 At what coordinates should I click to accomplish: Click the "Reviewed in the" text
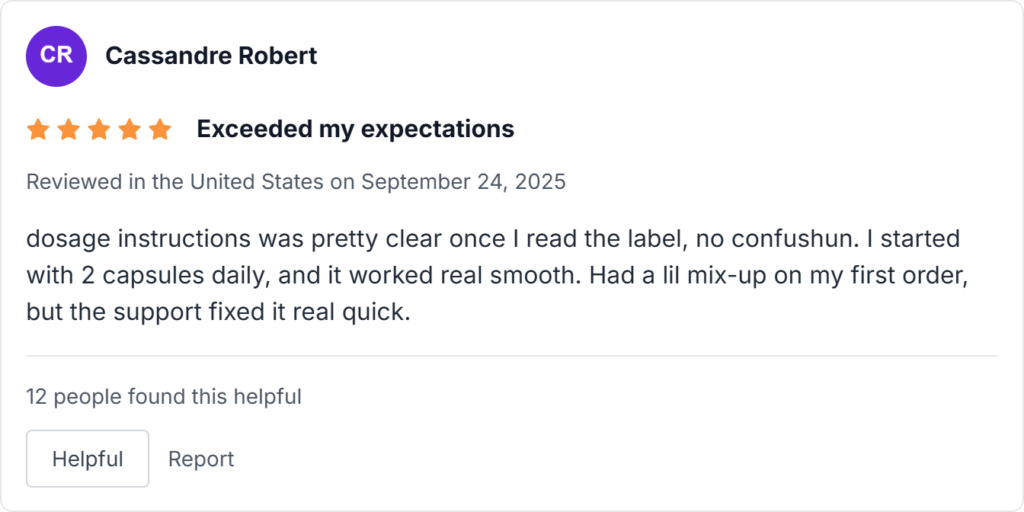point(105,182)
